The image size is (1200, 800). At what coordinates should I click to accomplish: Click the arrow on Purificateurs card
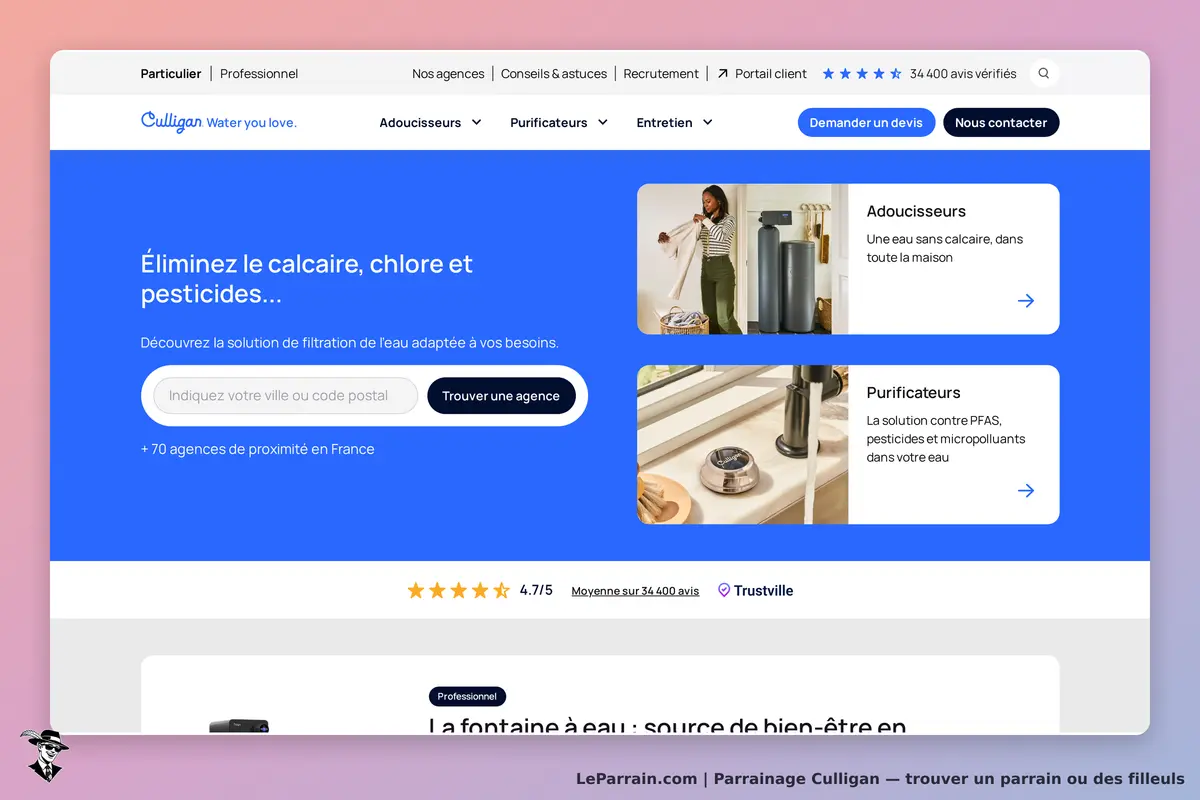tap(1026, 491)
